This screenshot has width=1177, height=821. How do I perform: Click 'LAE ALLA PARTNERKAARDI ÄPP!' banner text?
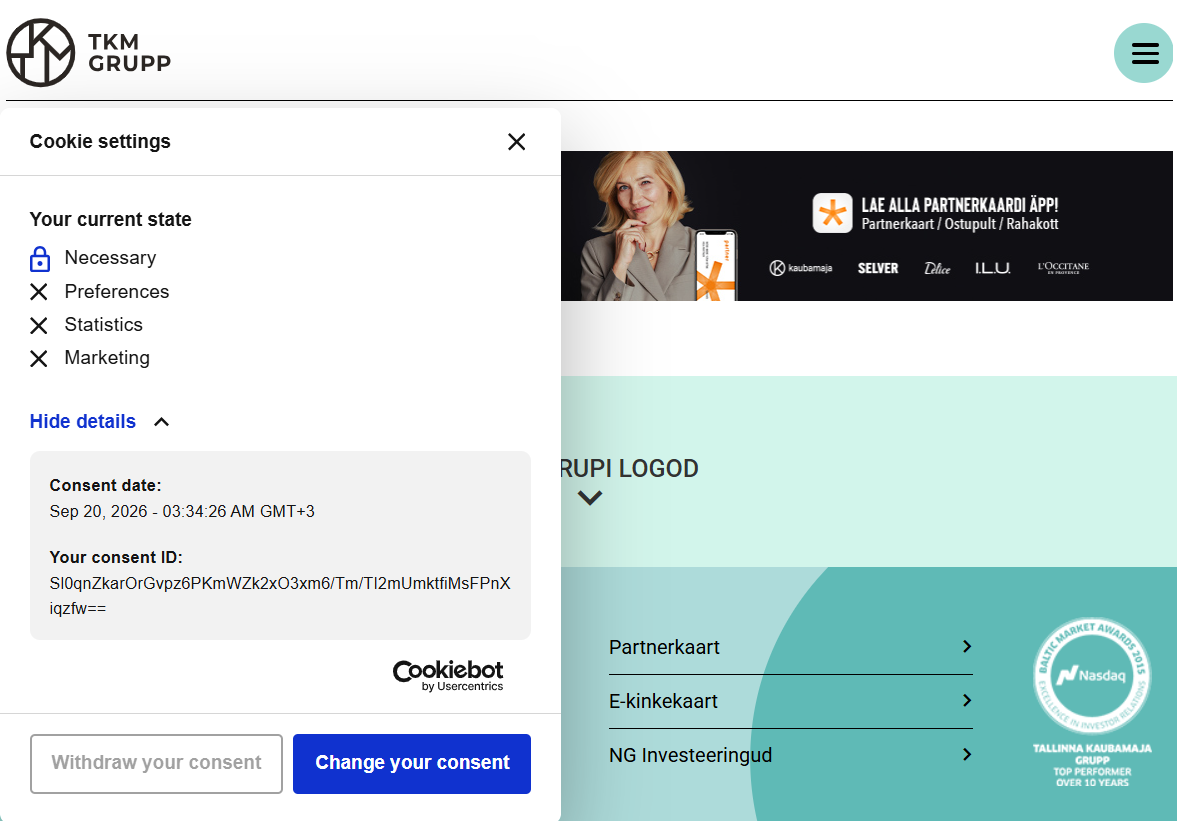(960, 205)
